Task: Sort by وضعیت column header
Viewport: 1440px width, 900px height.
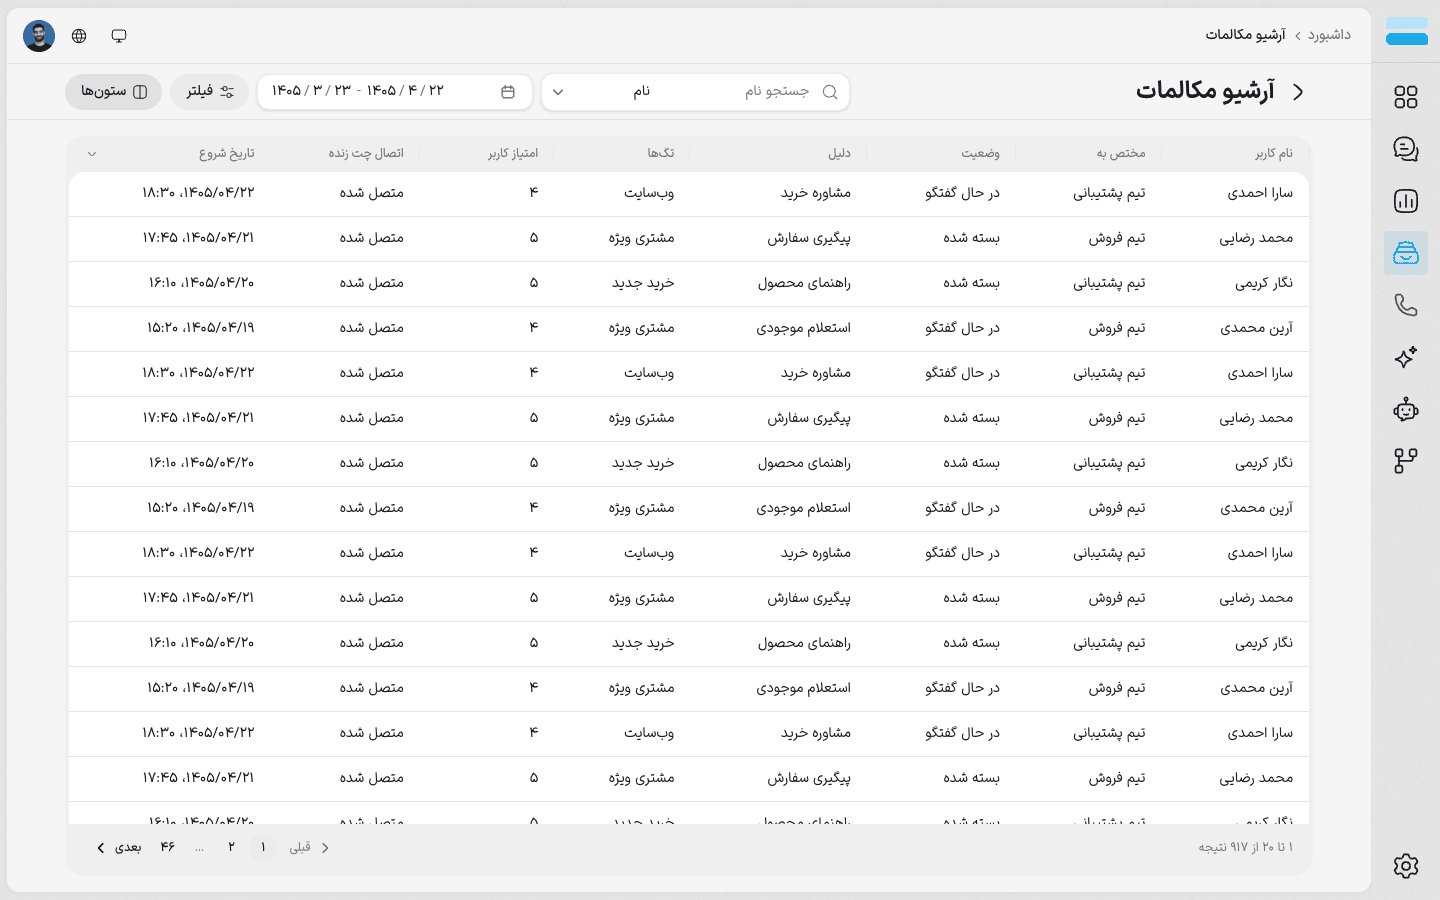Action: click(x=980, y=153)
